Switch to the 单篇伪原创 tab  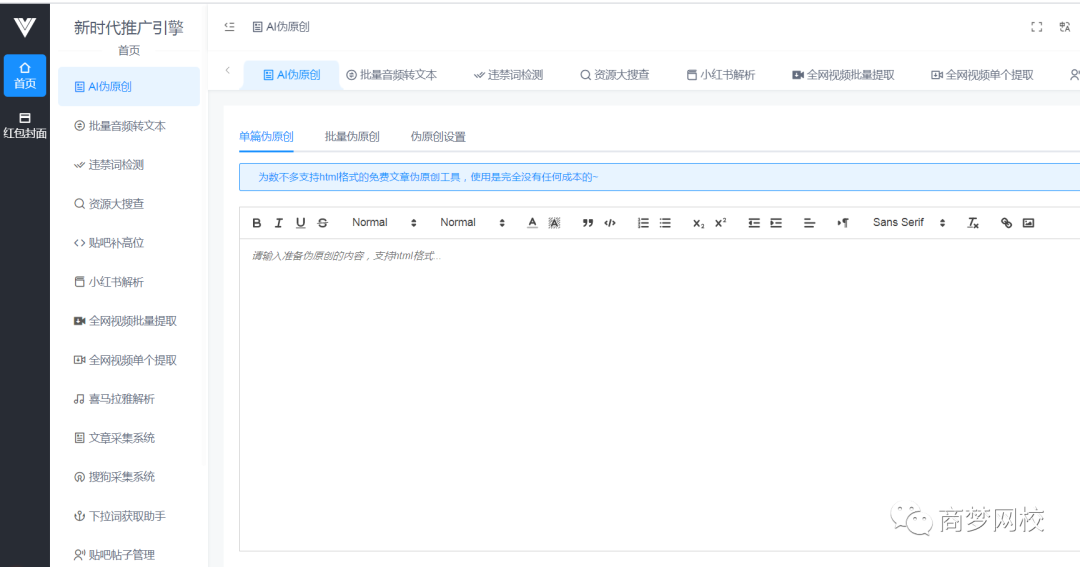[267, 136]
